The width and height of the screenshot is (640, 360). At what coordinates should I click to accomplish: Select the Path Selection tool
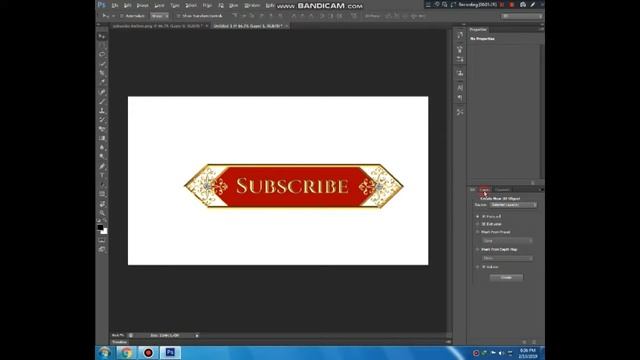(102, 185)
